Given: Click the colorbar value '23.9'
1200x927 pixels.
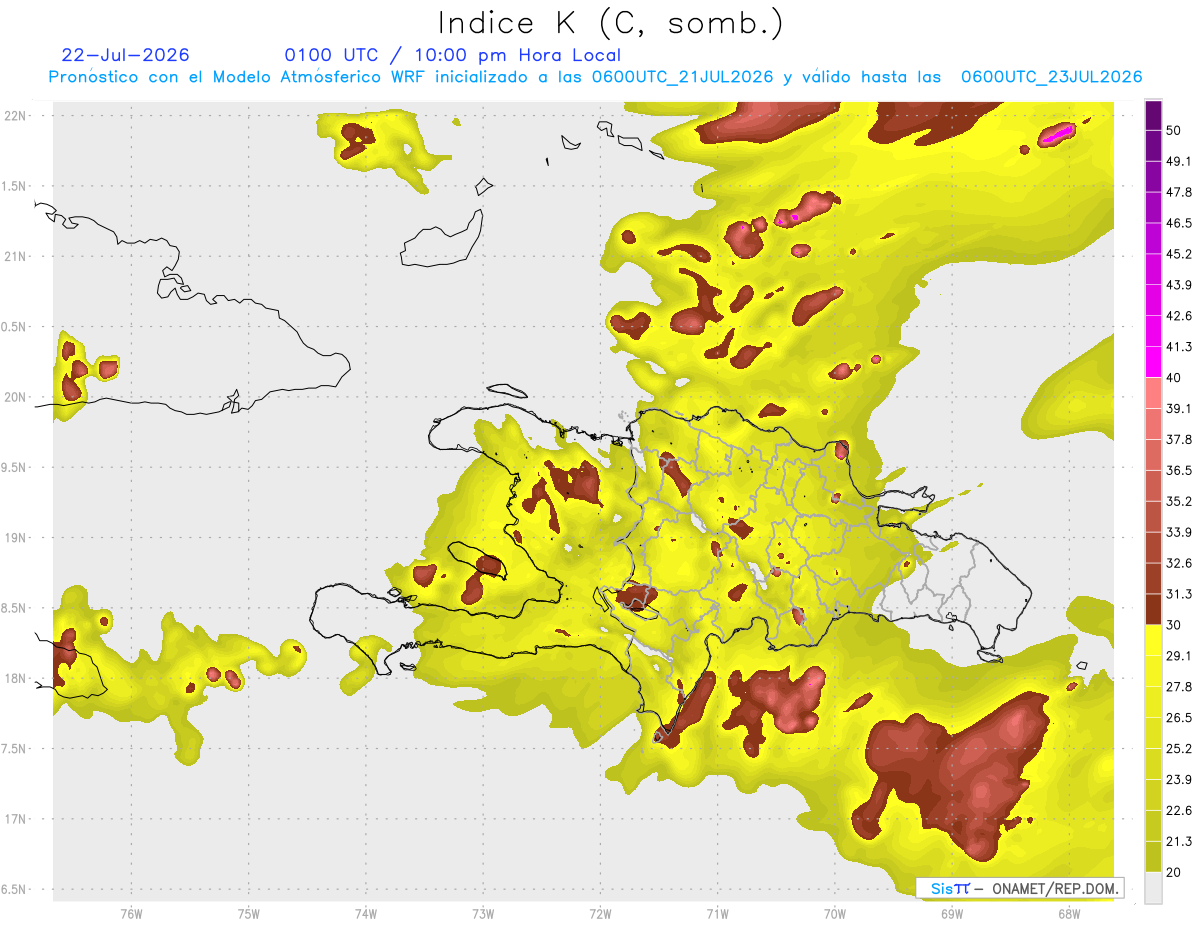Looking at the screenshot, I should (1179, 780).
